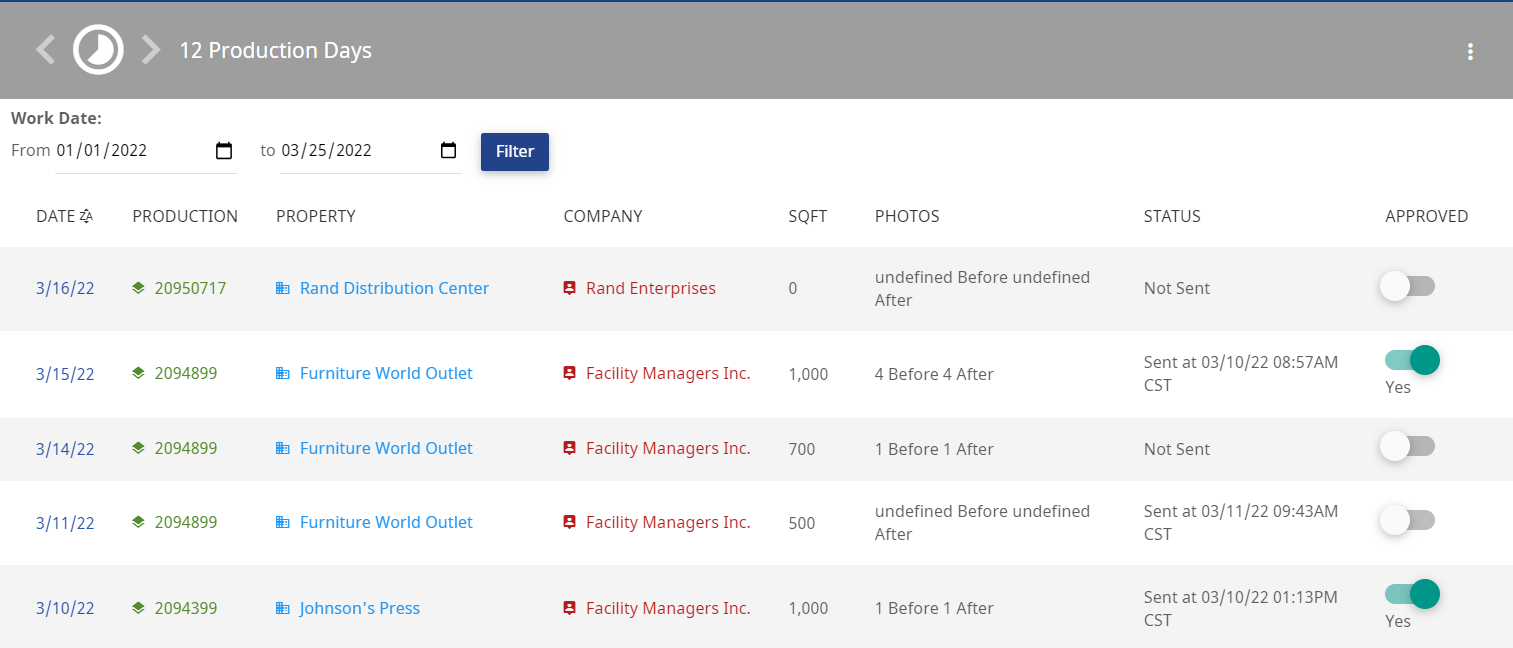This screenshot has height=648, width=1513.
Task: Click the previous arrow in the header
Action: [x=45, y=49]
